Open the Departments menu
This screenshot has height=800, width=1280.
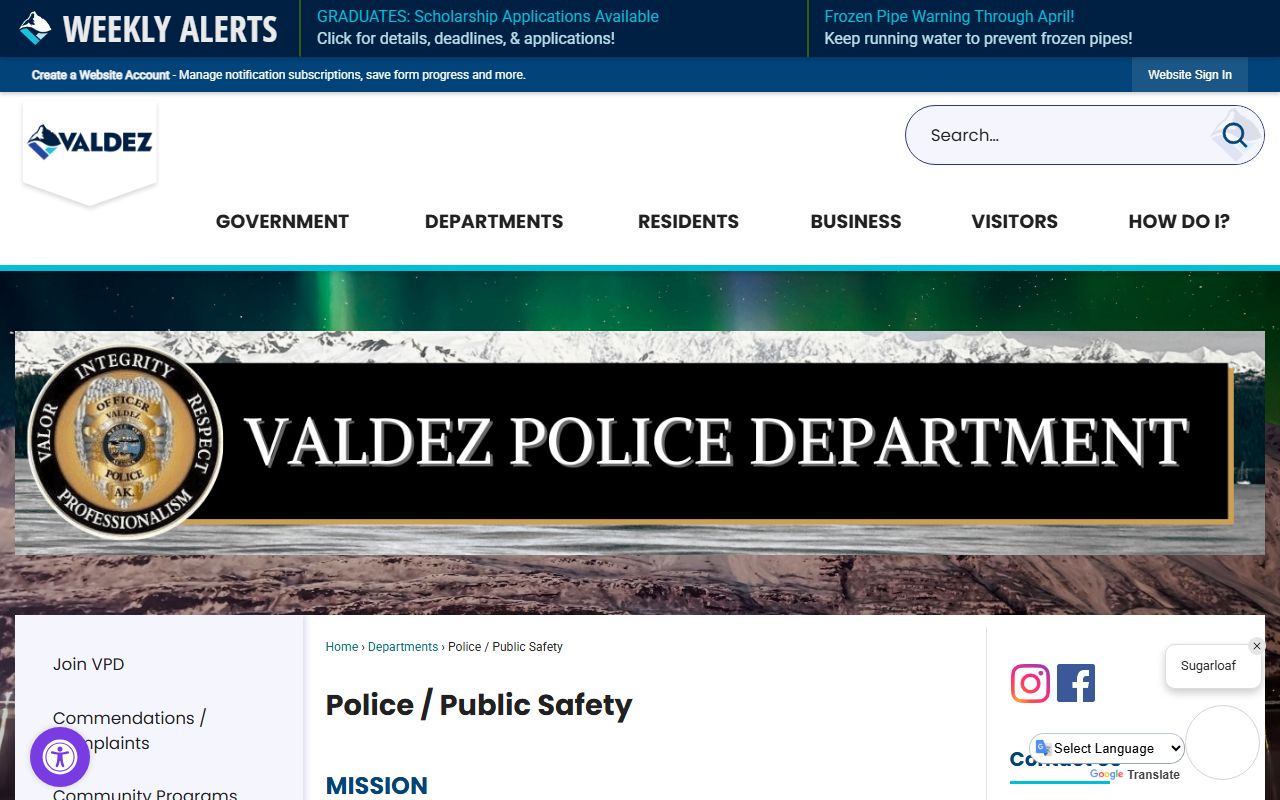494,222
